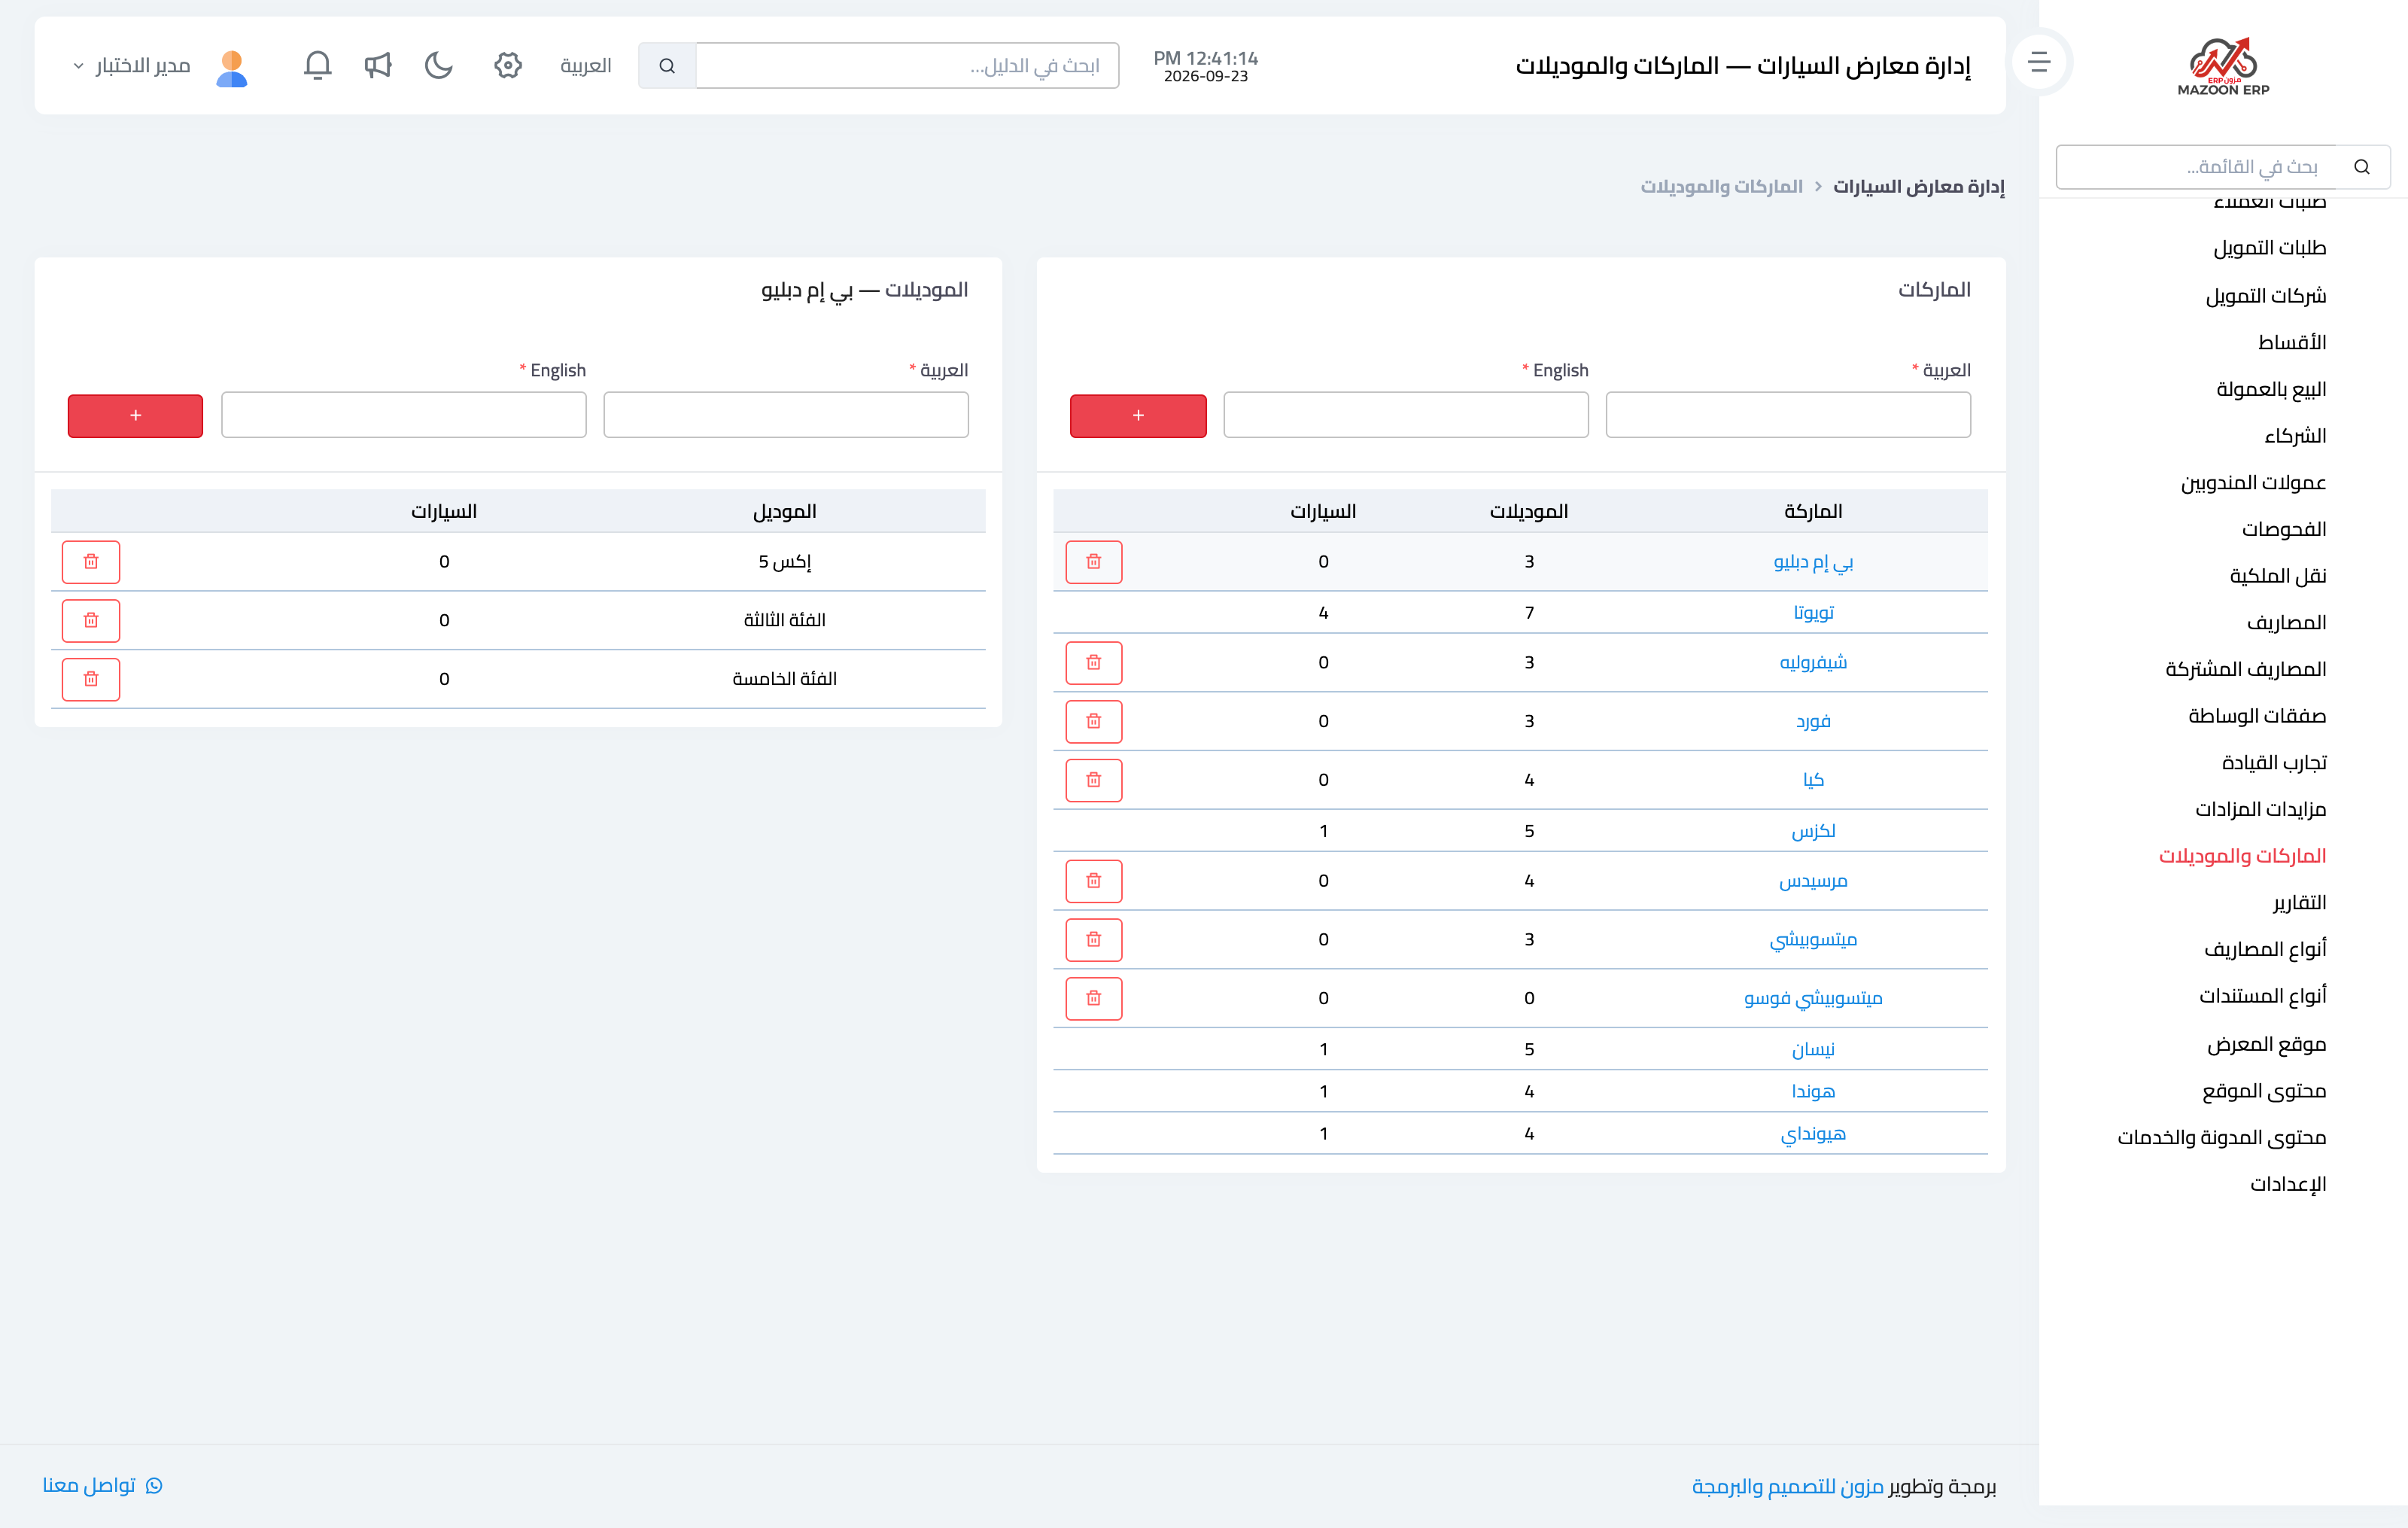Viewport: 2408px width, 1528px height.
Task: Add new model with plus button
Action: pos(135,415)
